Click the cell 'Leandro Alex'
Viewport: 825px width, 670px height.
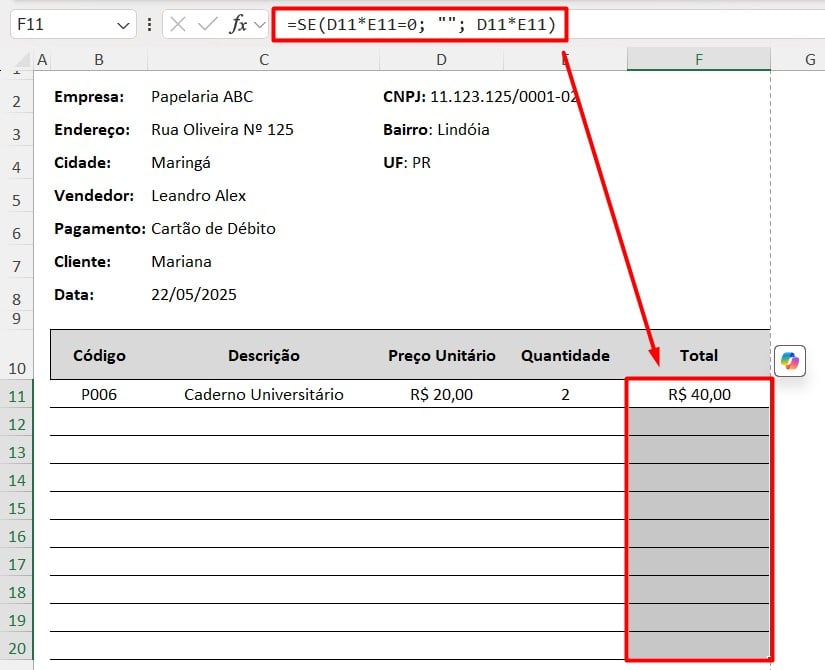pyautogui.click(x=198, y=196)
